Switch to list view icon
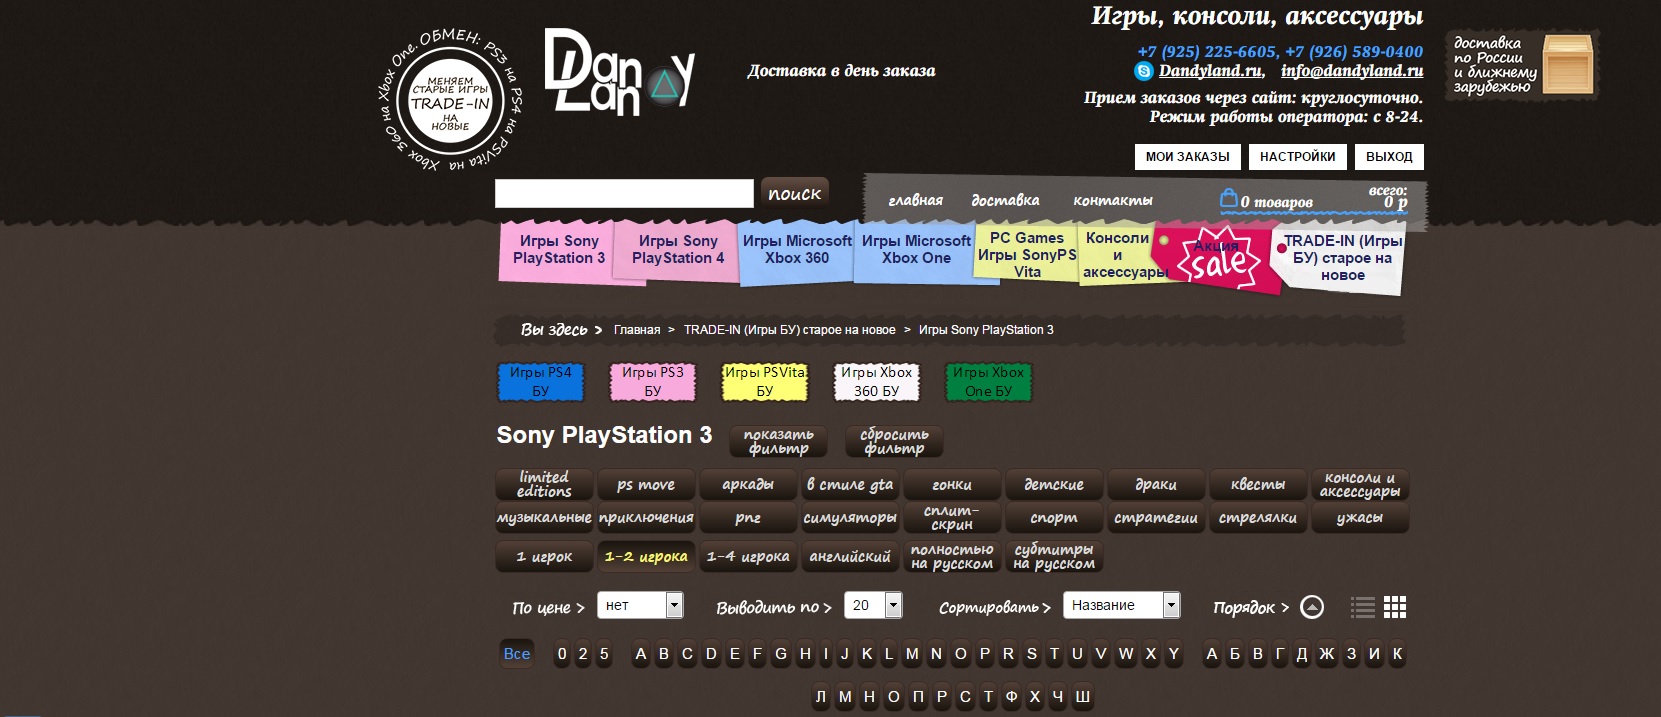Viewport: 1661px width, 717px height. click(1362, 607)
